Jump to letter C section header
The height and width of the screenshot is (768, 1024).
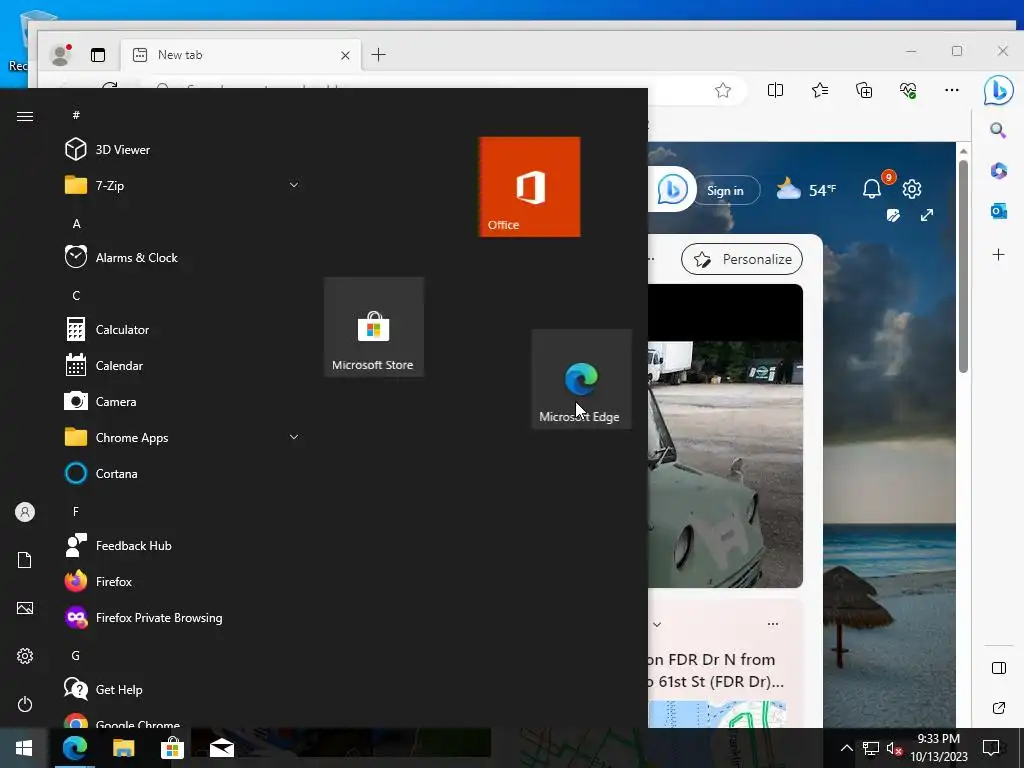tap(76, 296)
